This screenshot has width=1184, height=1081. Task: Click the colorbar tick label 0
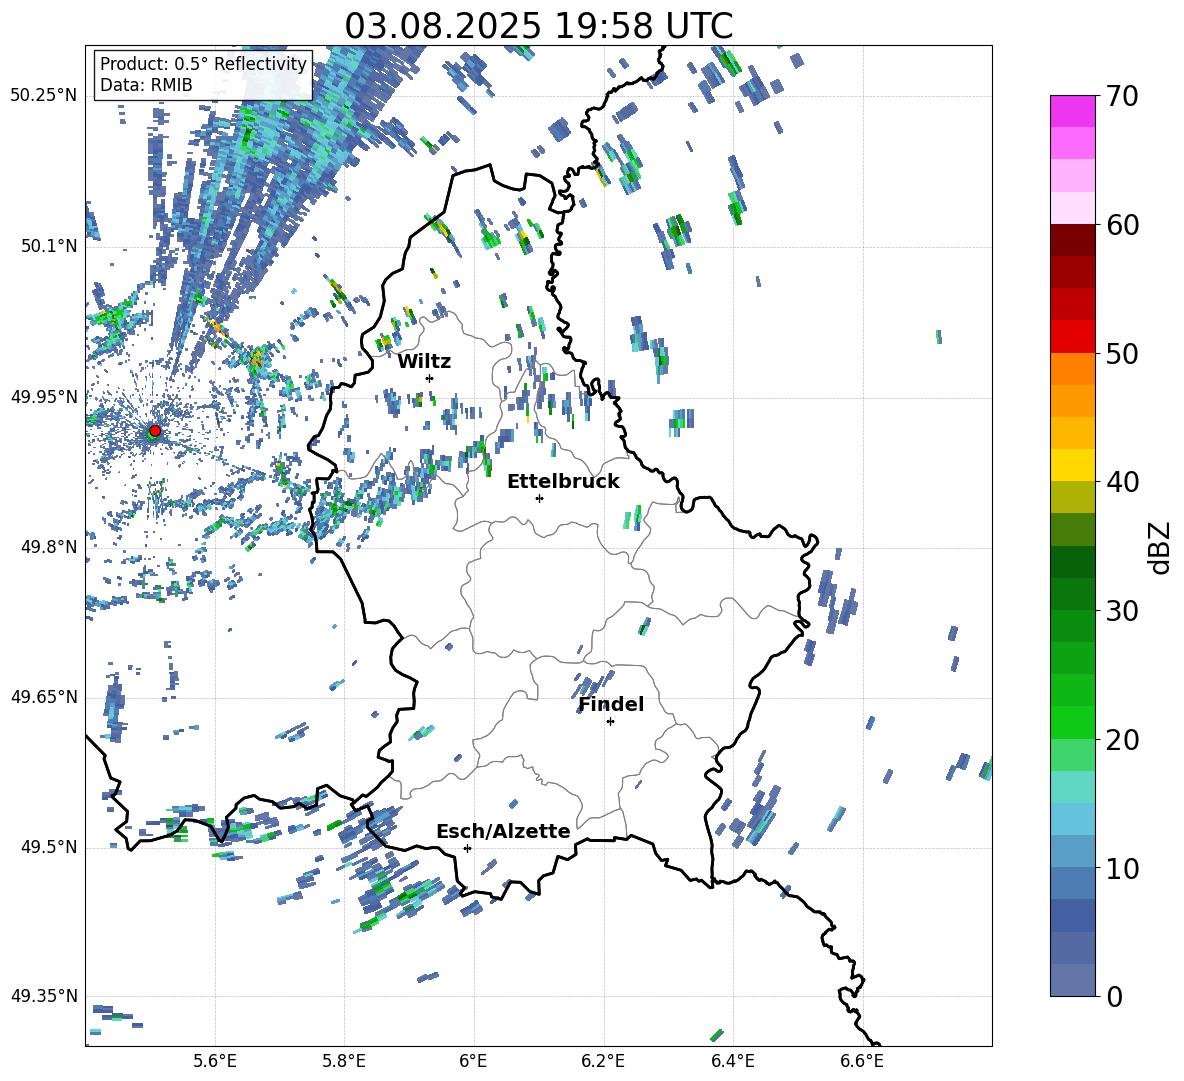(1114, 996)
